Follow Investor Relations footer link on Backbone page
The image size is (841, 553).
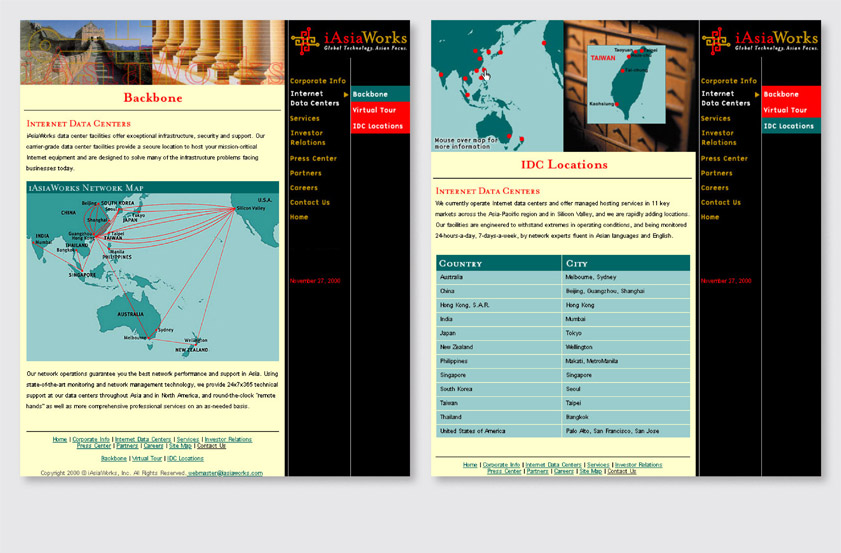click(228, 439)
